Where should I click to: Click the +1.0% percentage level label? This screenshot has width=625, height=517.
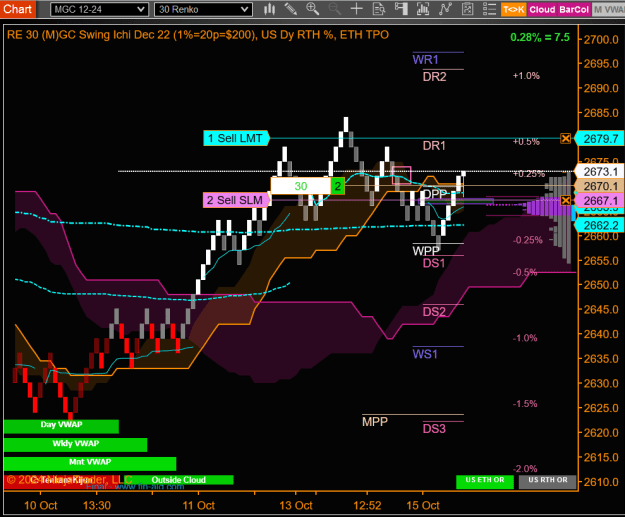tap(526, 75)
